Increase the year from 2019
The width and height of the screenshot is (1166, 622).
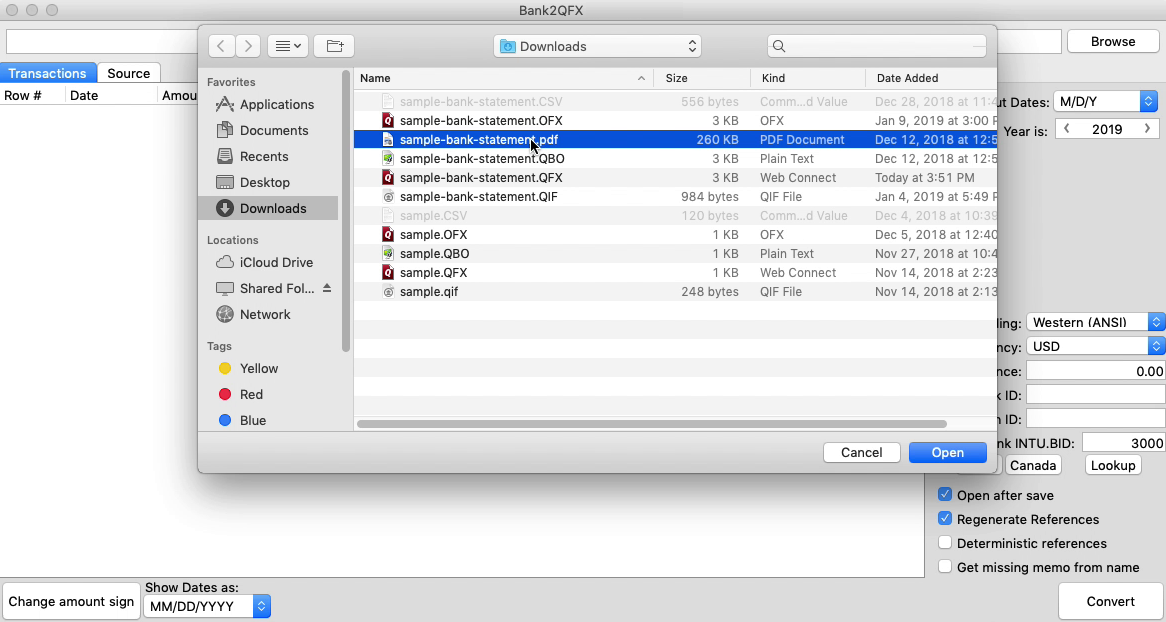1147,129
